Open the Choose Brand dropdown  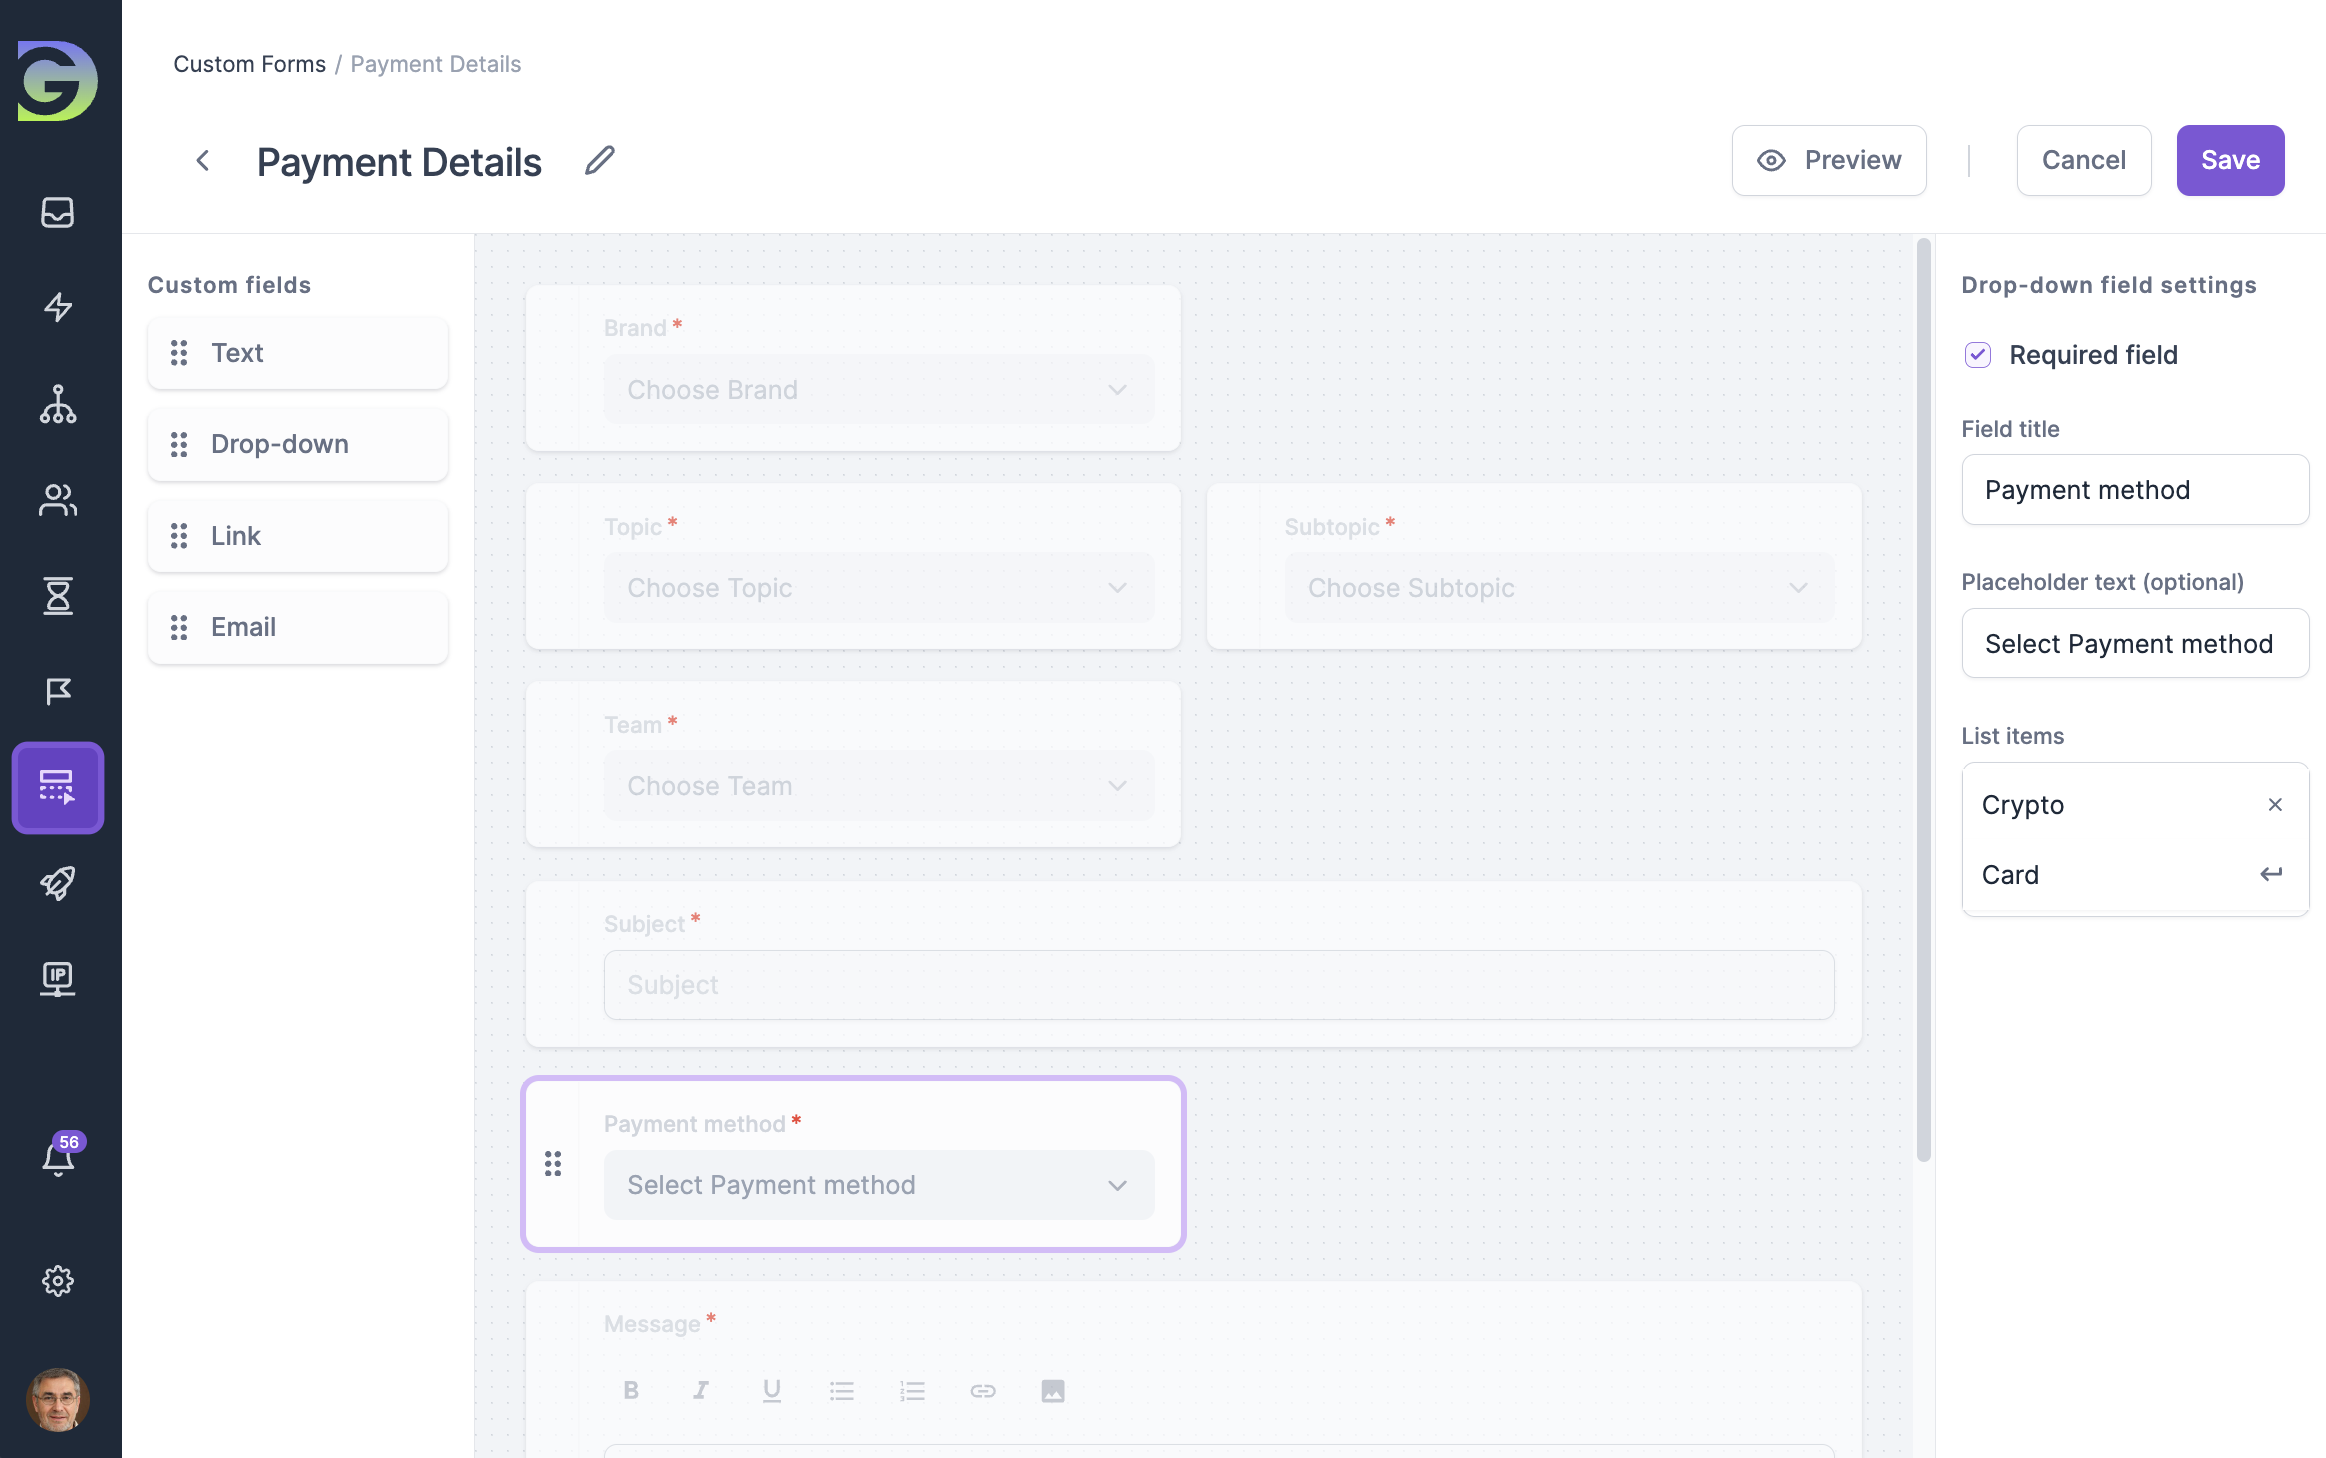coord(878,389)
